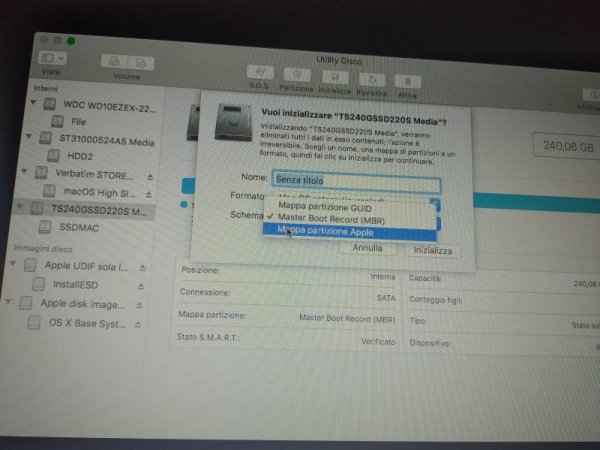
Task: Click the Interni section header
Action: click(x=46, y=88)
